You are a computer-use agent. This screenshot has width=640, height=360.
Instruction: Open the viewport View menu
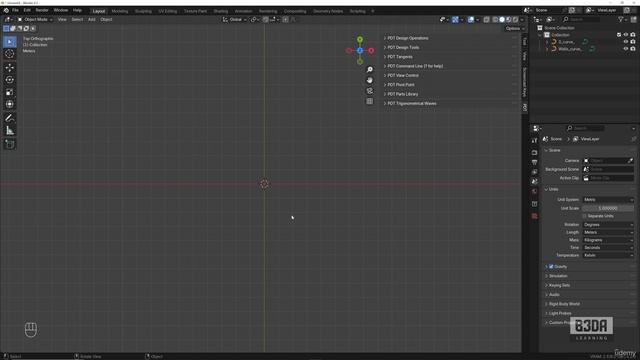coord(62,20)
